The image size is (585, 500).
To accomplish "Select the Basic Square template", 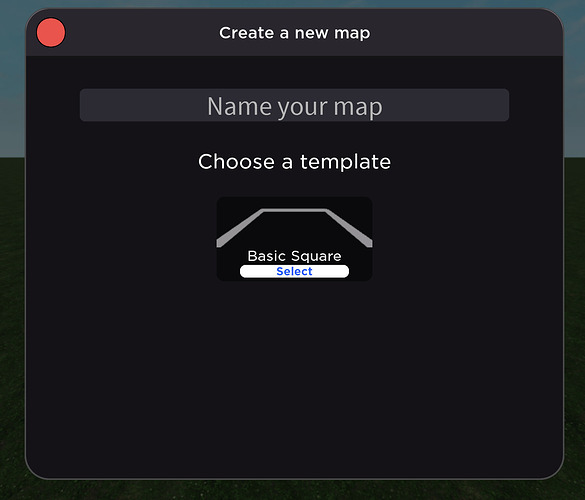I will coord(294,271).
